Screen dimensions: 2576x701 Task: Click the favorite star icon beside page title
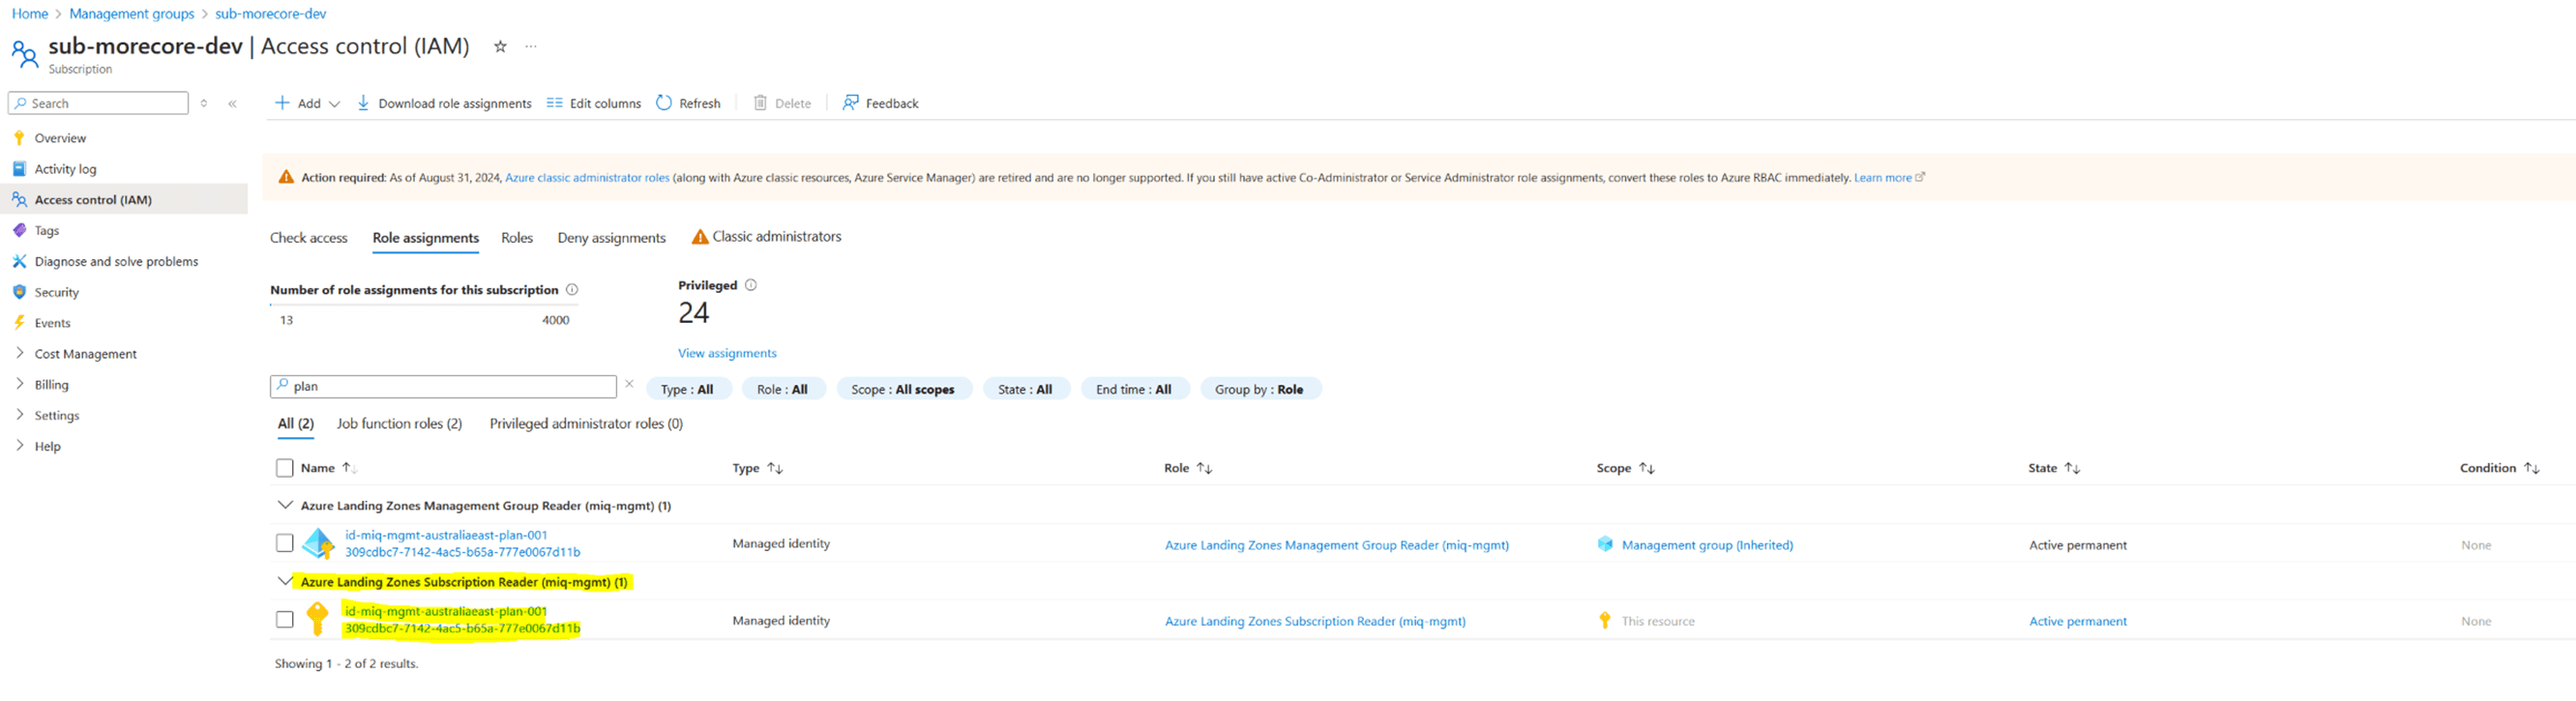point(500,47)
